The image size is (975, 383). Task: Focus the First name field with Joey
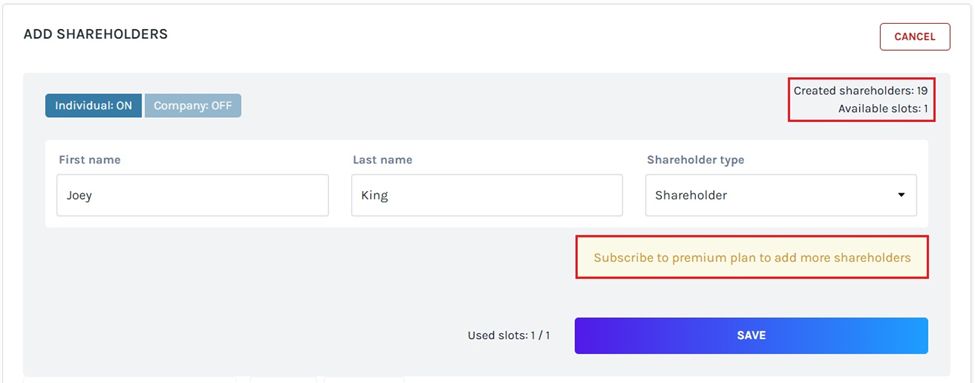192,195
